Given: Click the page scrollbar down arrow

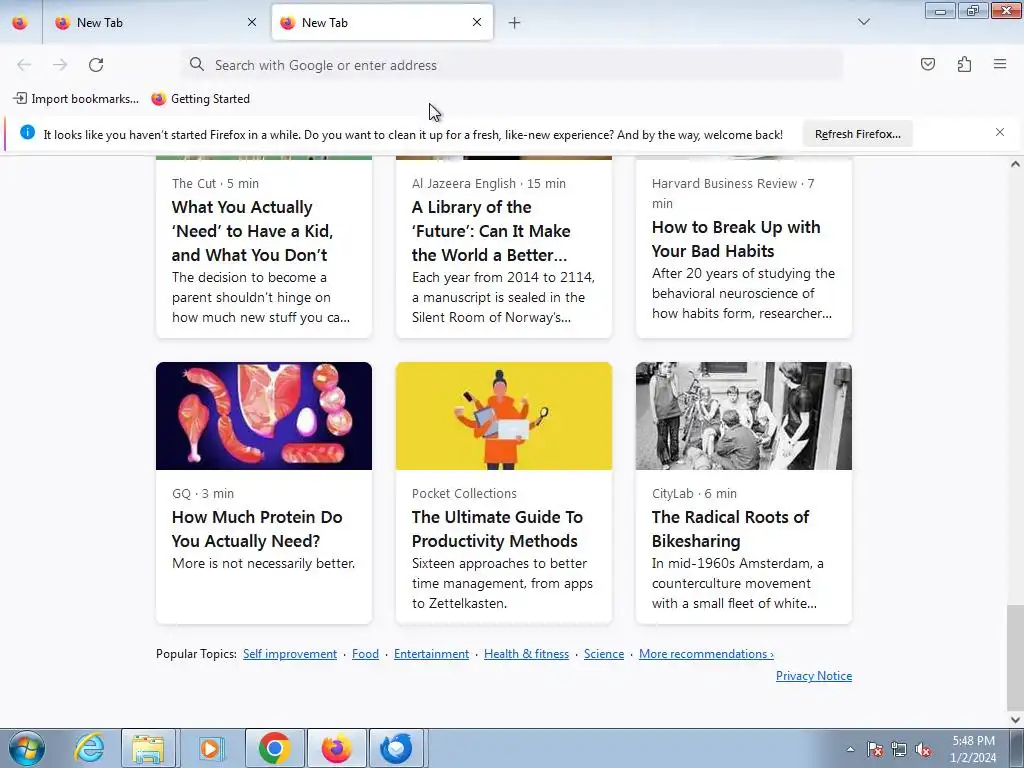Looking at the screenshot, I should coord(1015,720).
